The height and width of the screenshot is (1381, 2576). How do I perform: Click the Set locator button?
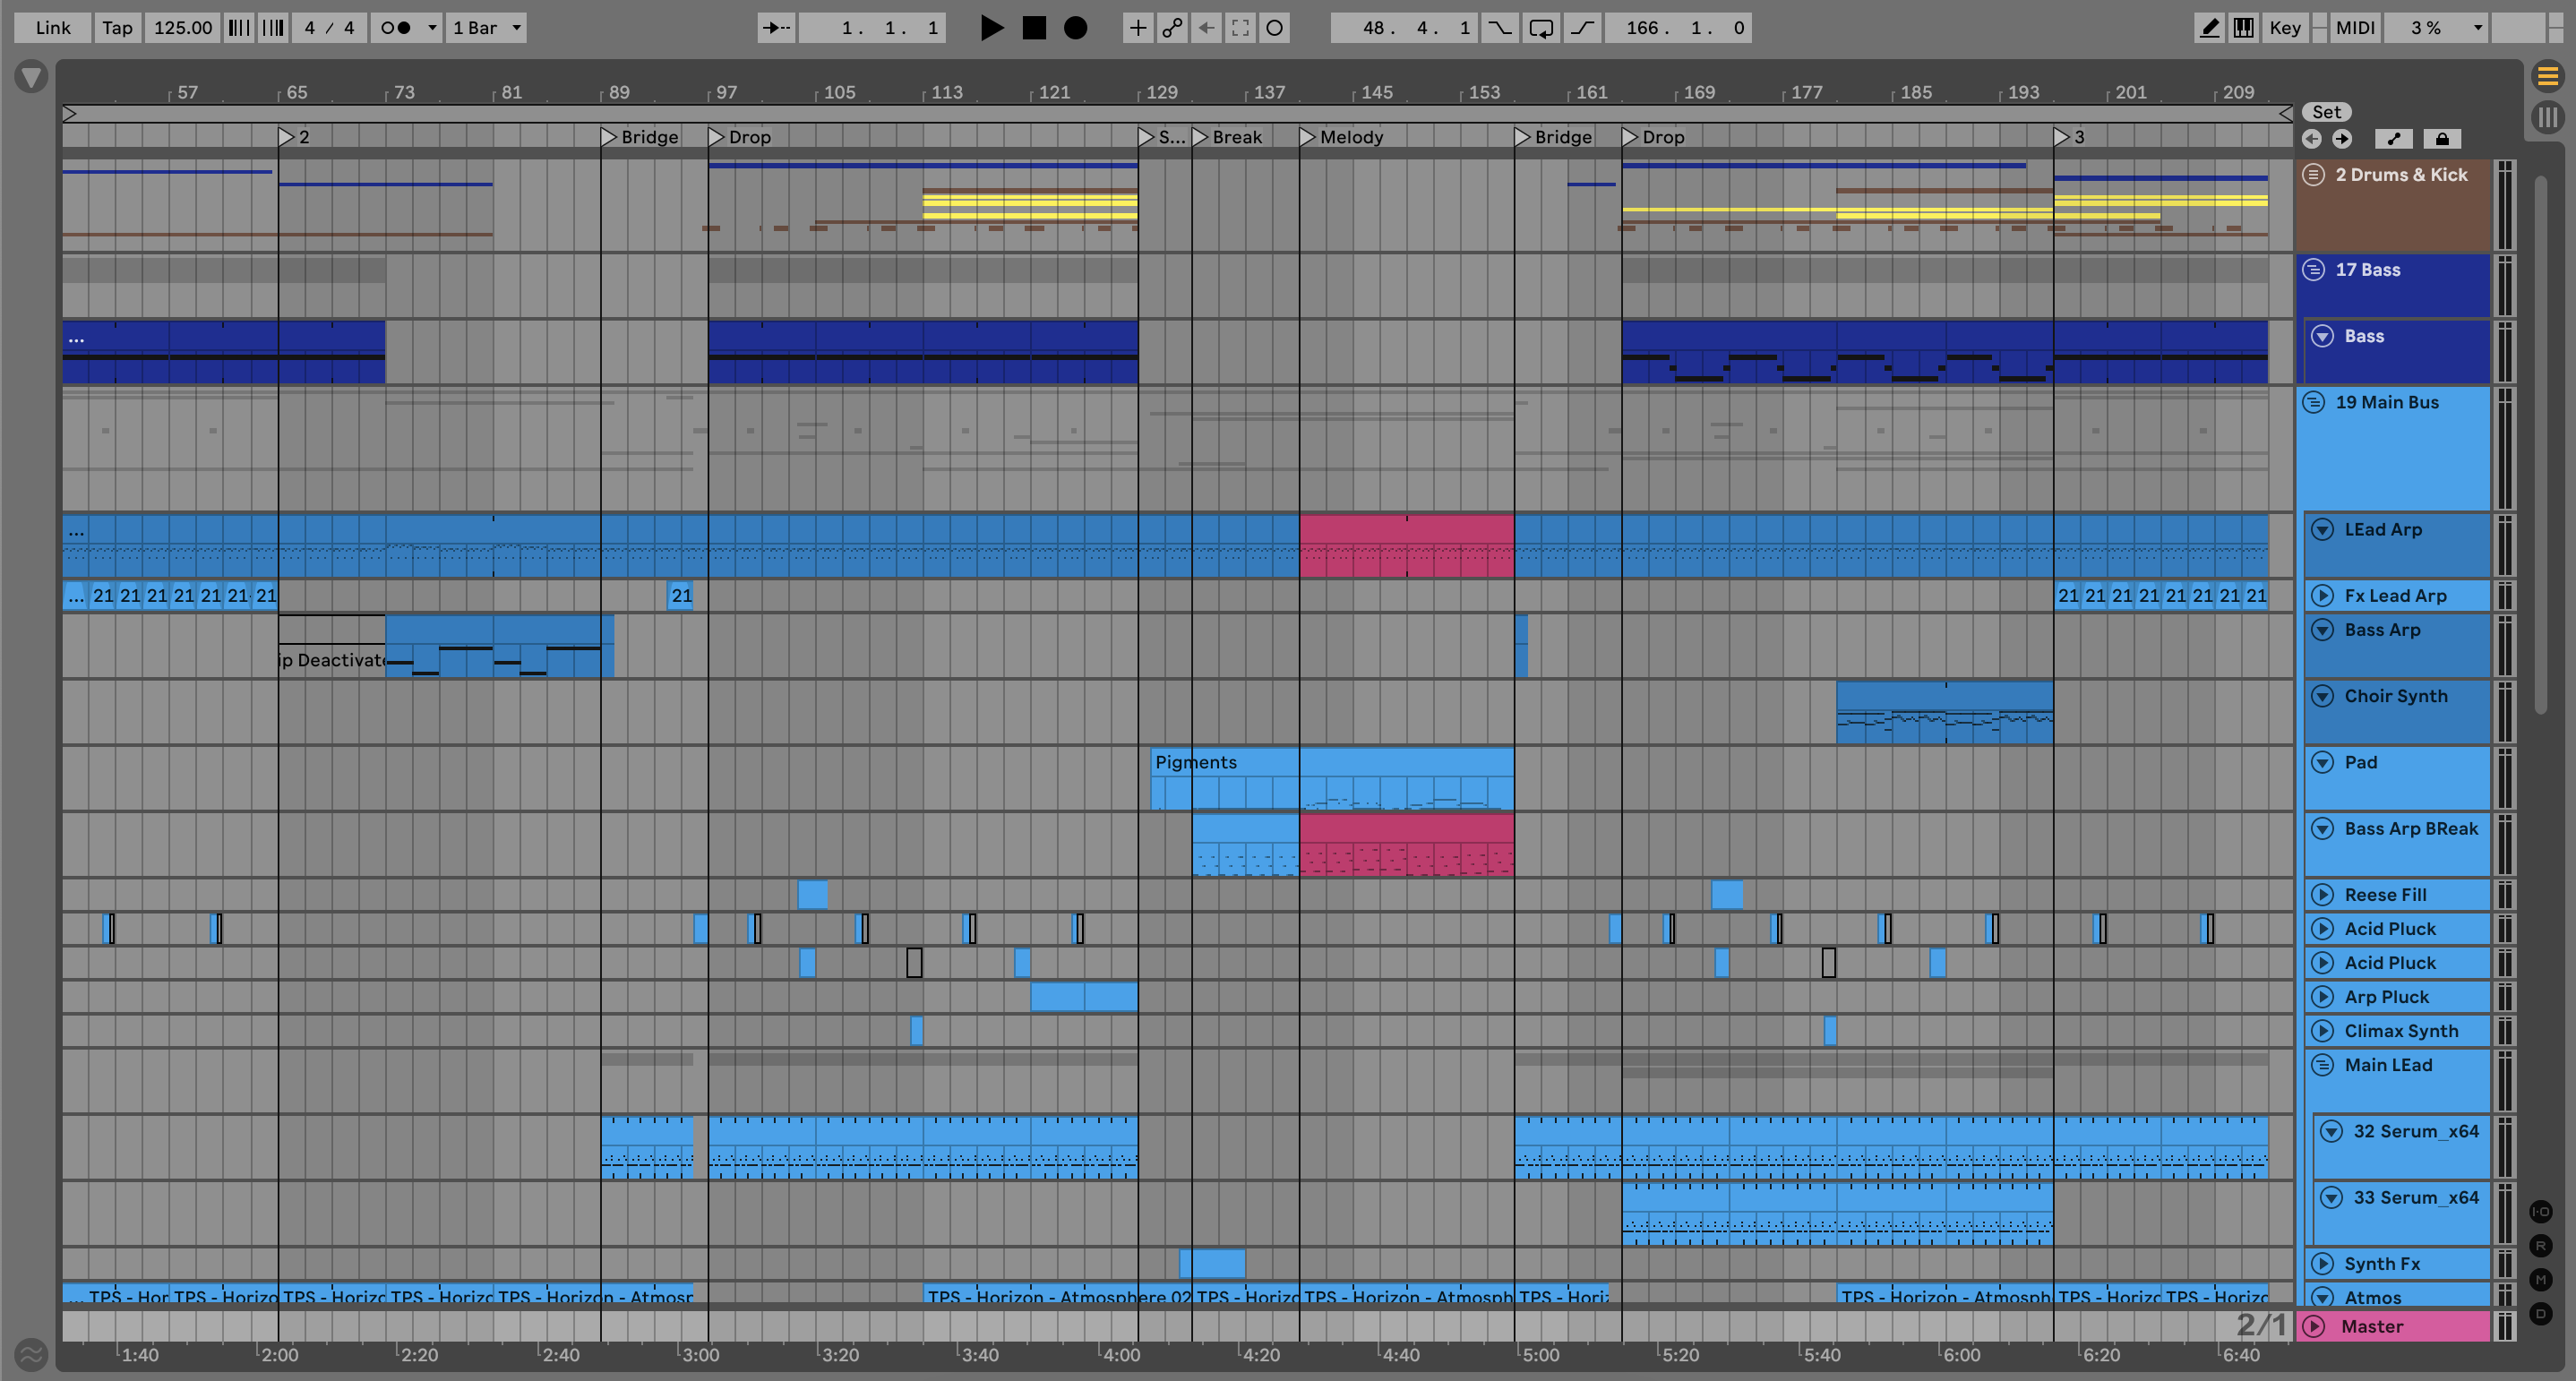coord(2326,112)
